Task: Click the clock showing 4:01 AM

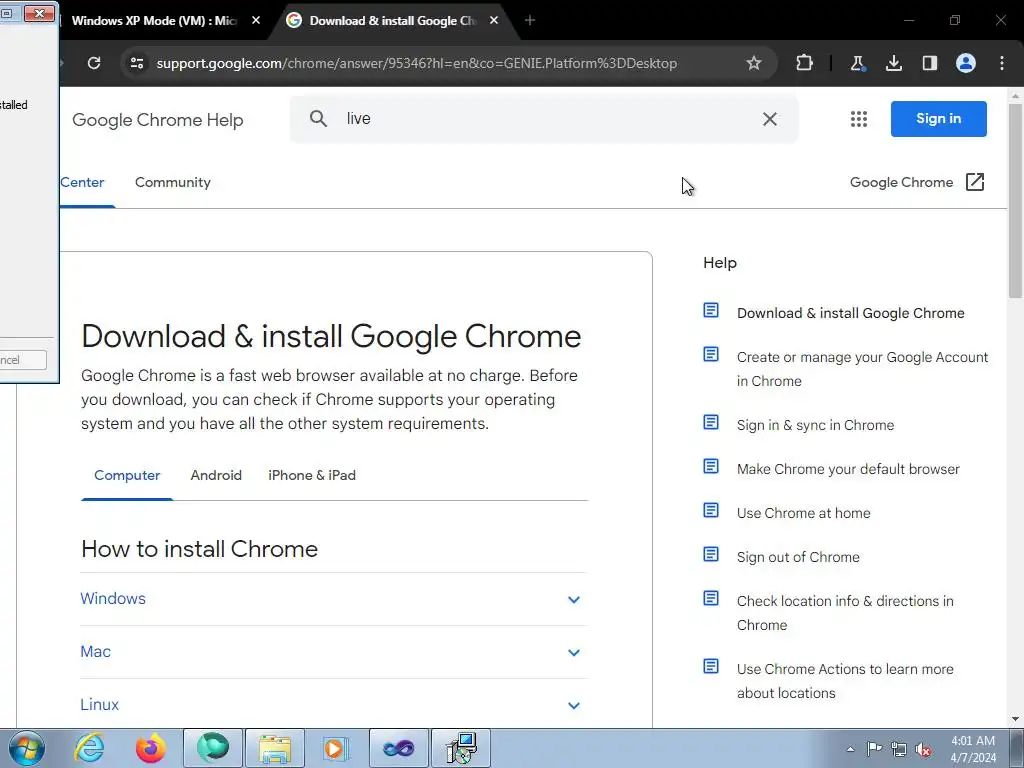Action: tap(973, 749)
